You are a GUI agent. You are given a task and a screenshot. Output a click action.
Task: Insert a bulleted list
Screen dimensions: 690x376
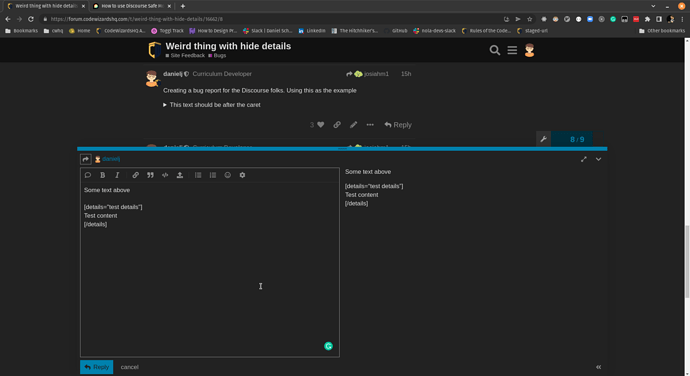[x=198, y=175]
